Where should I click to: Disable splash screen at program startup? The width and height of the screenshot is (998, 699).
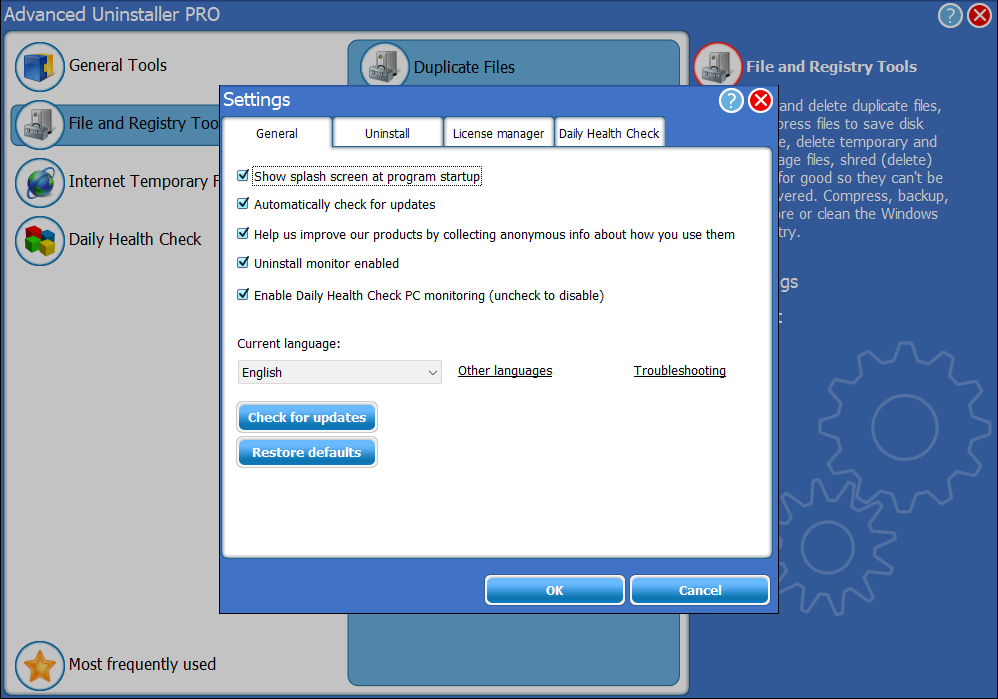242,176
